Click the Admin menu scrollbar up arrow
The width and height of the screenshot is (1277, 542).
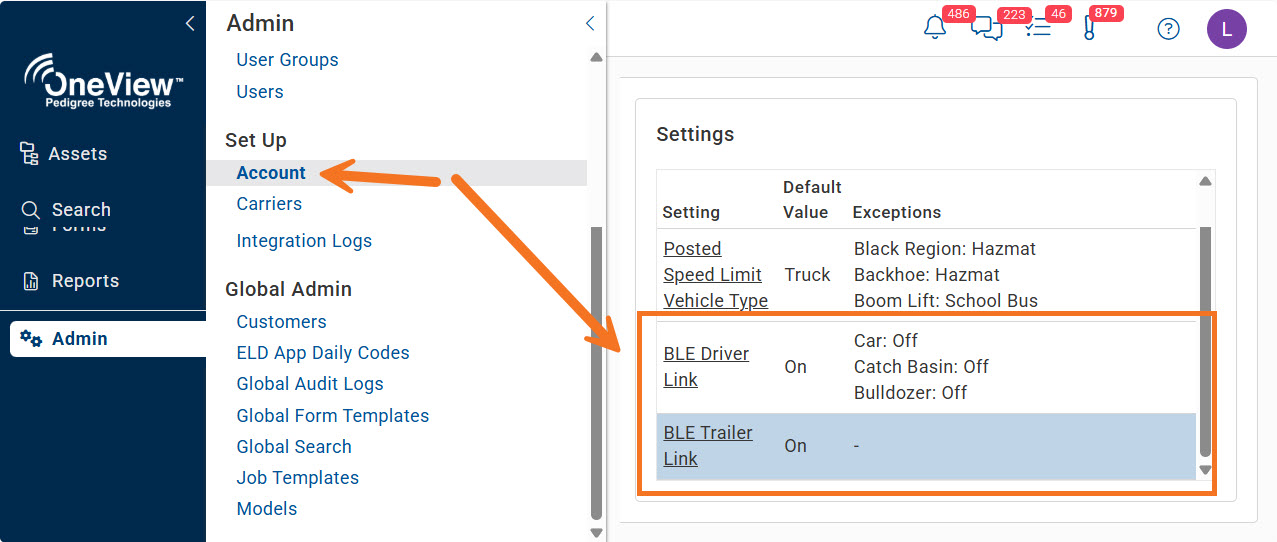597,57
